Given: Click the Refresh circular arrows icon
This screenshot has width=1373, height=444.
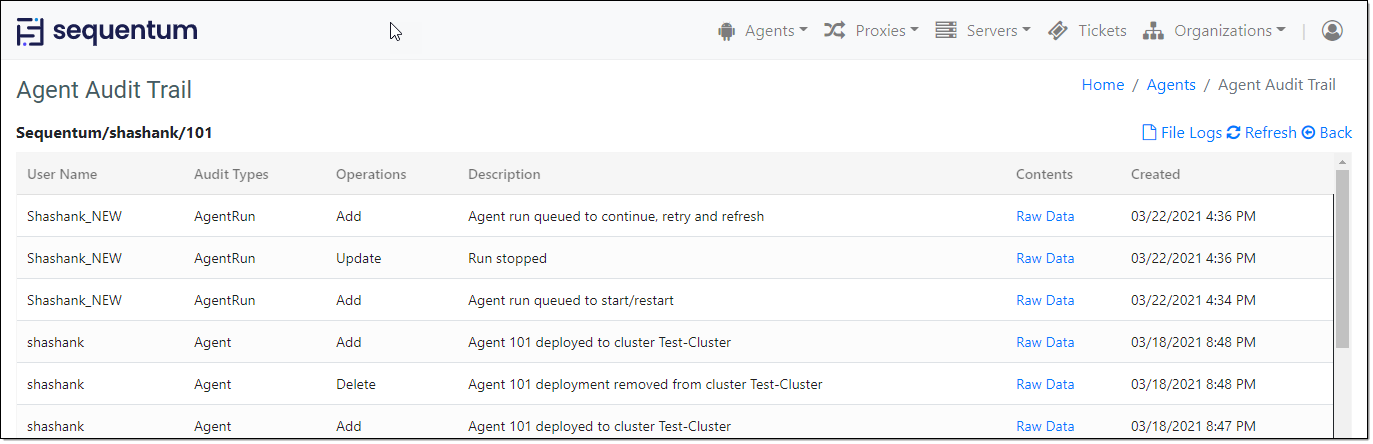Looking at the screenshot, I should pos(1233,133).
